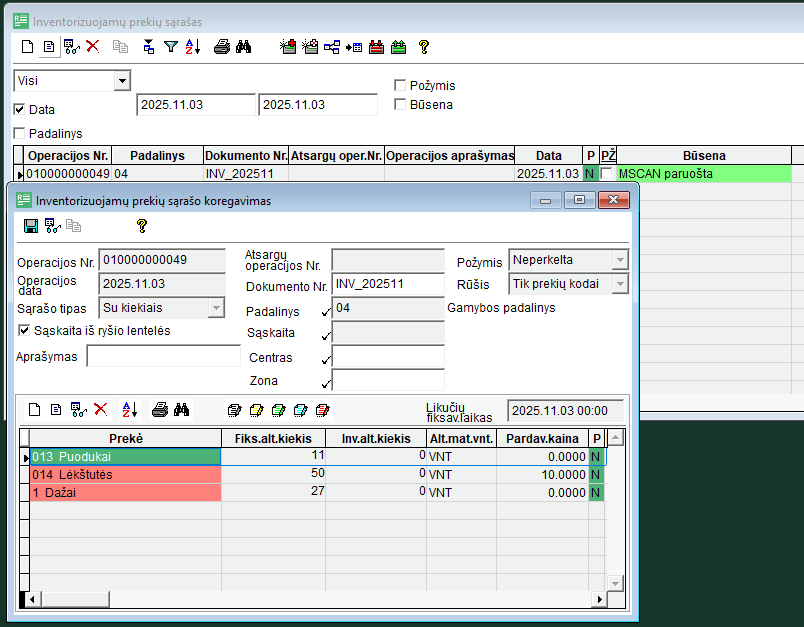Toggle the Sąskaita iš ryšio lentelės checkbox
804x627 pixels.
[x=25, y=330]
